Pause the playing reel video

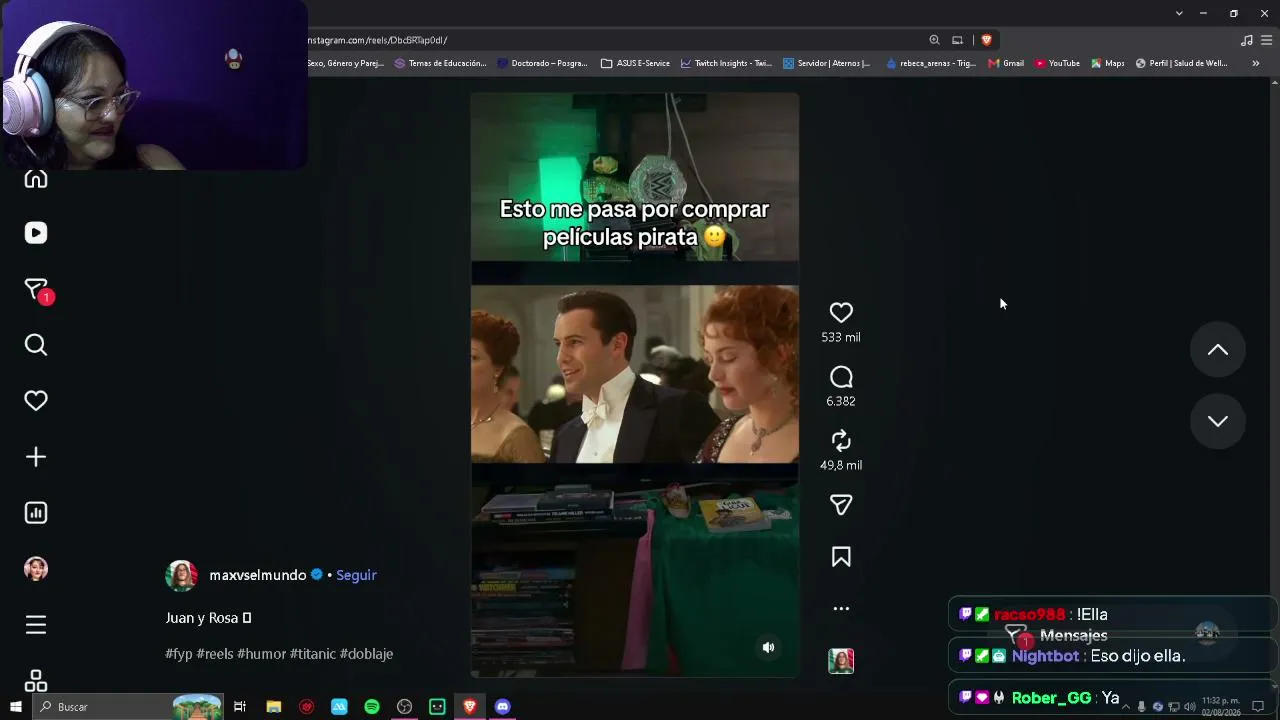point(635,385)
